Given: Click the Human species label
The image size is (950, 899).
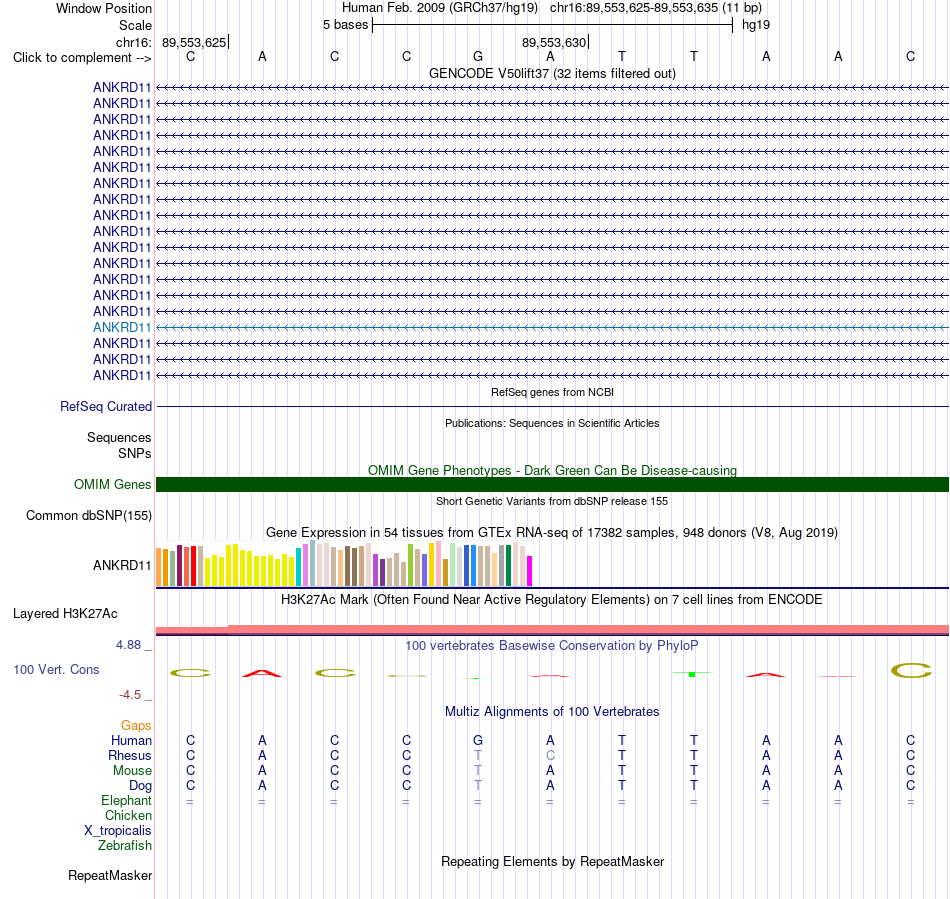Looking at the screenshot, I should click(131, 740).
